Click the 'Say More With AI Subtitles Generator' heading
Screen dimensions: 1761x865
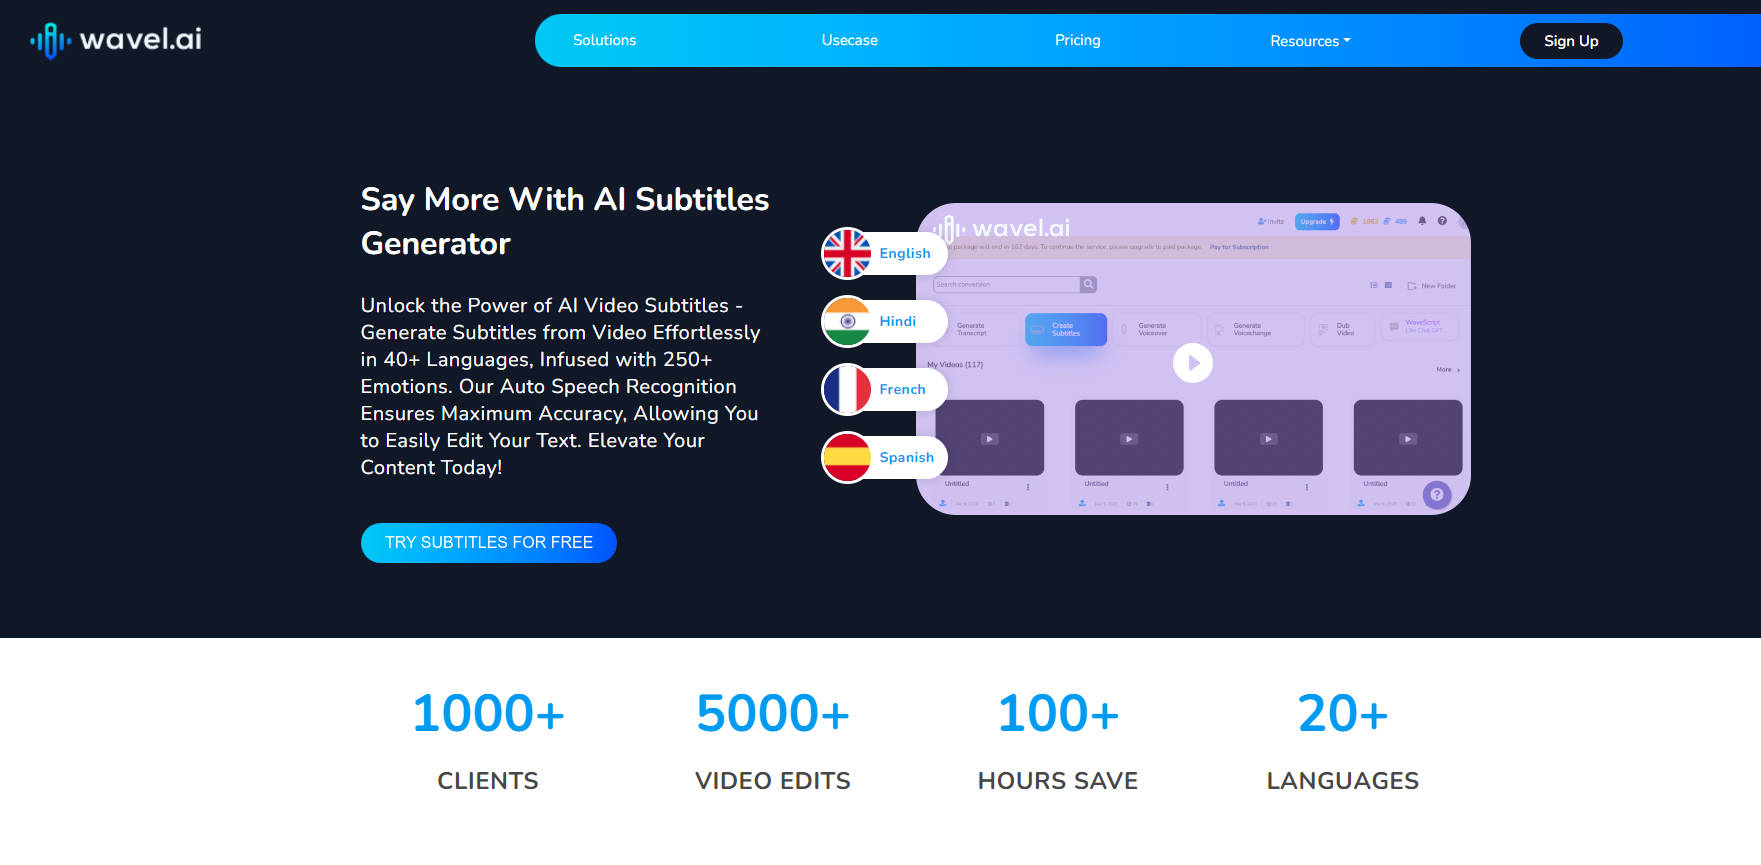(565, 221)
